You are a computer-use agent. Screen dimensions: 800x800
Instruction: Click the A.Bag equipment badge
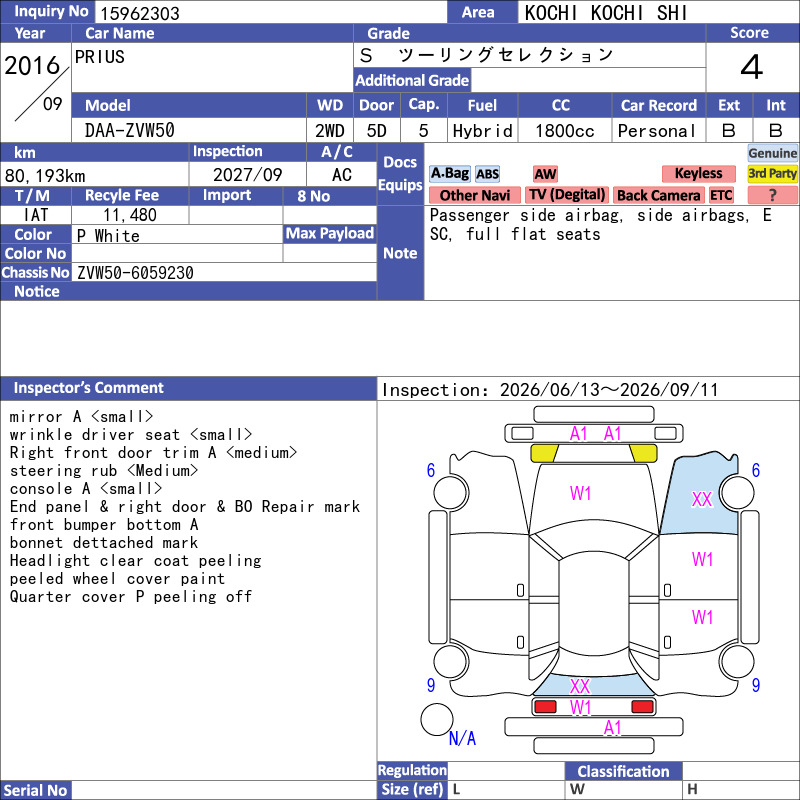coord(449,173)
